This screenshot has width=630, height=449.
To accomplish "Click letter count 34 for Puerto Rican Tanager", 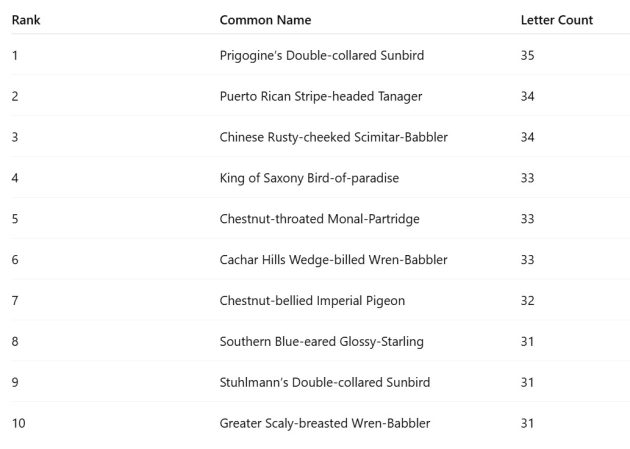I will pyautogui.click(x=528, y=96).
